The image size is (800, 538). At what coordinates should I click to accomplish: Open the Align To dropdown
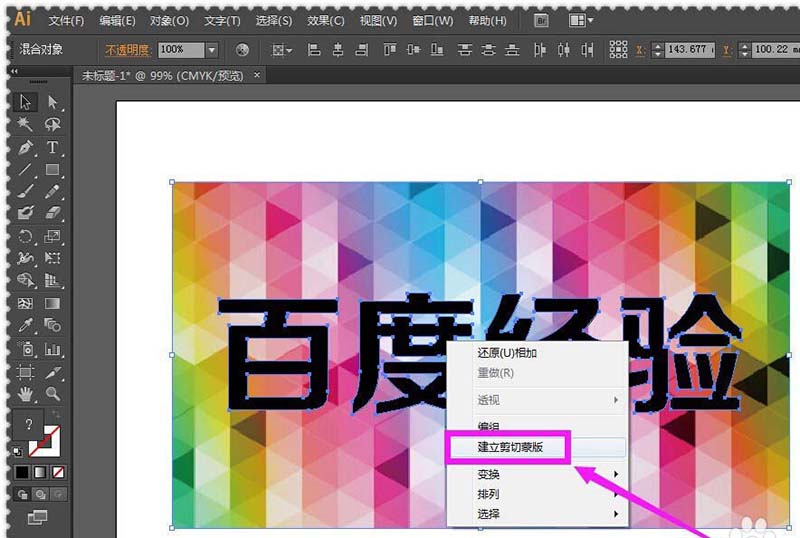282,50
